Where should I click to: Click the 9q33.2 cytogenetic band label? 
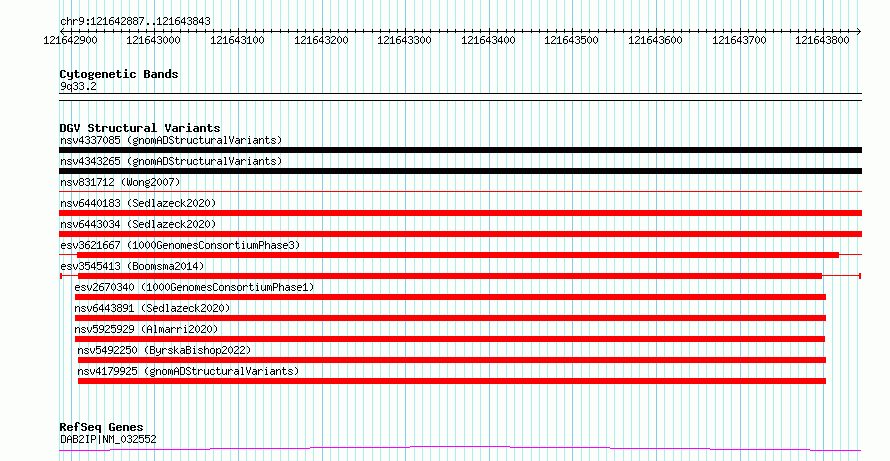[78, 87]
